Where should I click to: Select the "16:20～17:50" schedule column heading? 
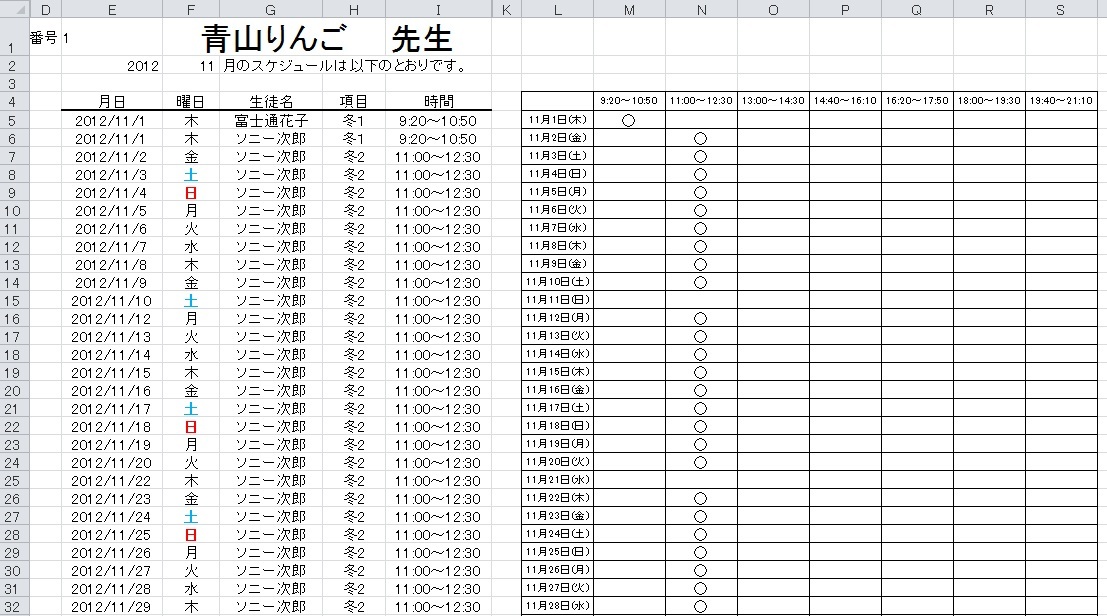pos(917,101)
